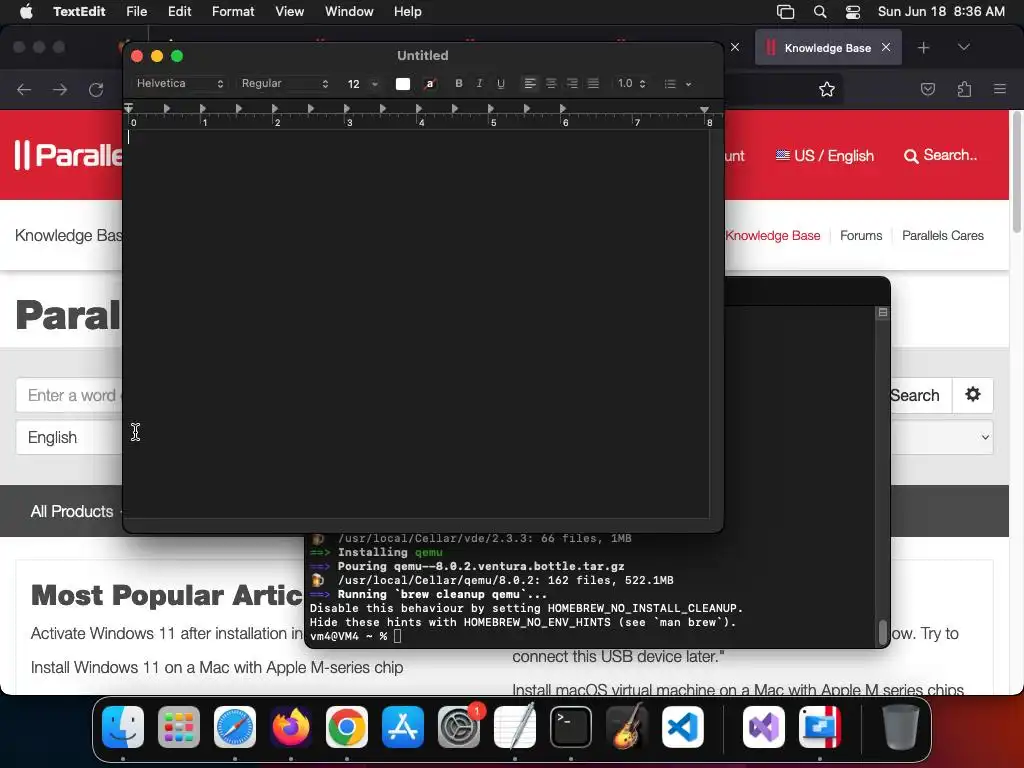
Task: Bookmark this page with the star
Action: click(827, 89)
